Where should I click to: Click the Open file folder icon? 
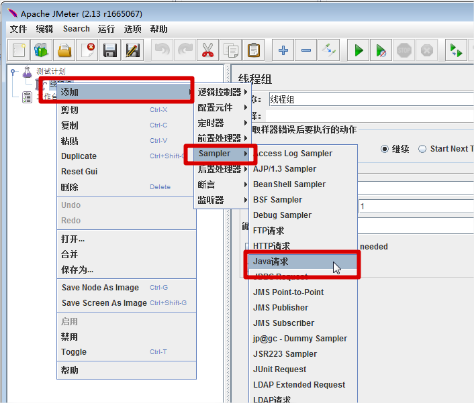coord(64,51)
